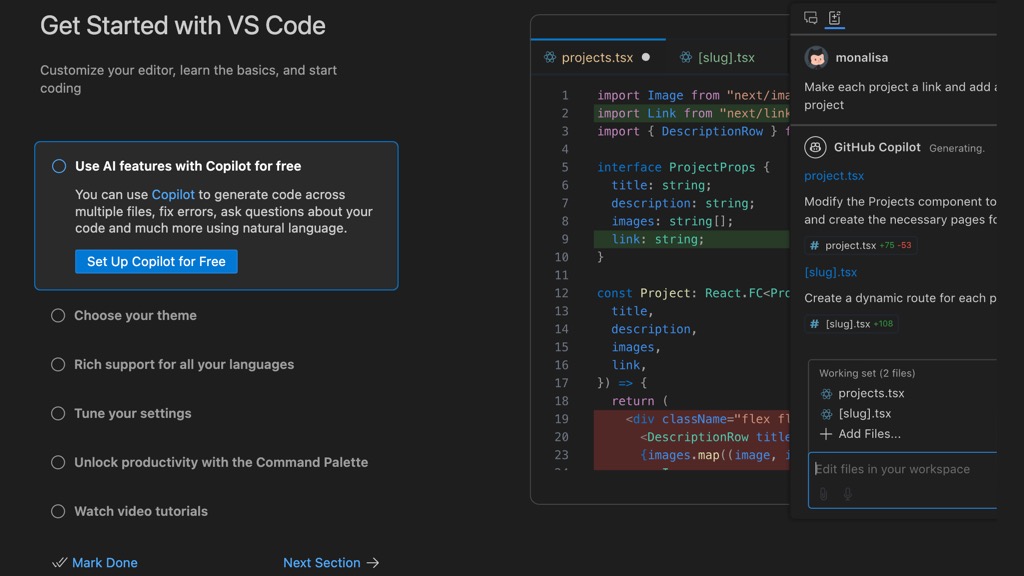Image resolution: width=1024 pixels, height=576 pixels.
Task: Expand the 'Choose your theme' step
Action: (135, 315)
